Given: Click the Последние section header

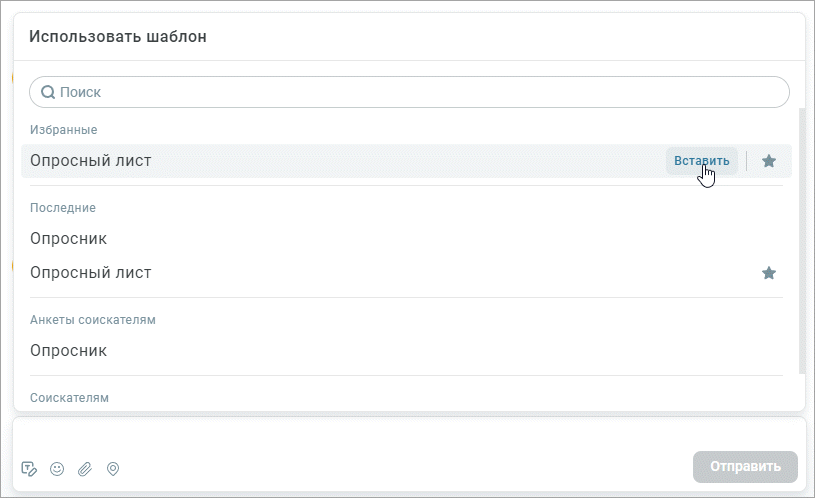Looking at the screenshot, I should point(63,207).
